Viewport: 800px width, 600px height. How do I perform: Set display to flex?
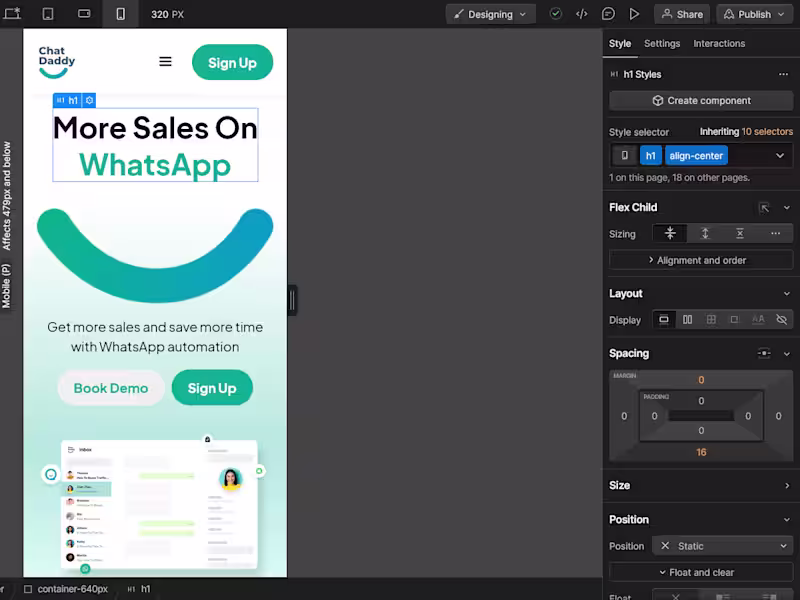click(x=687, y=320)
